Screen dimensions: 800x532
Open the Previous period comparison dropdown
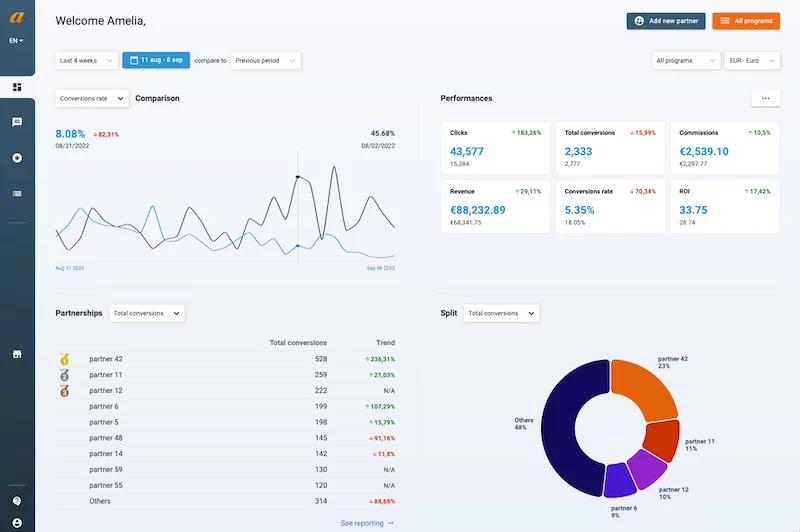265,61
